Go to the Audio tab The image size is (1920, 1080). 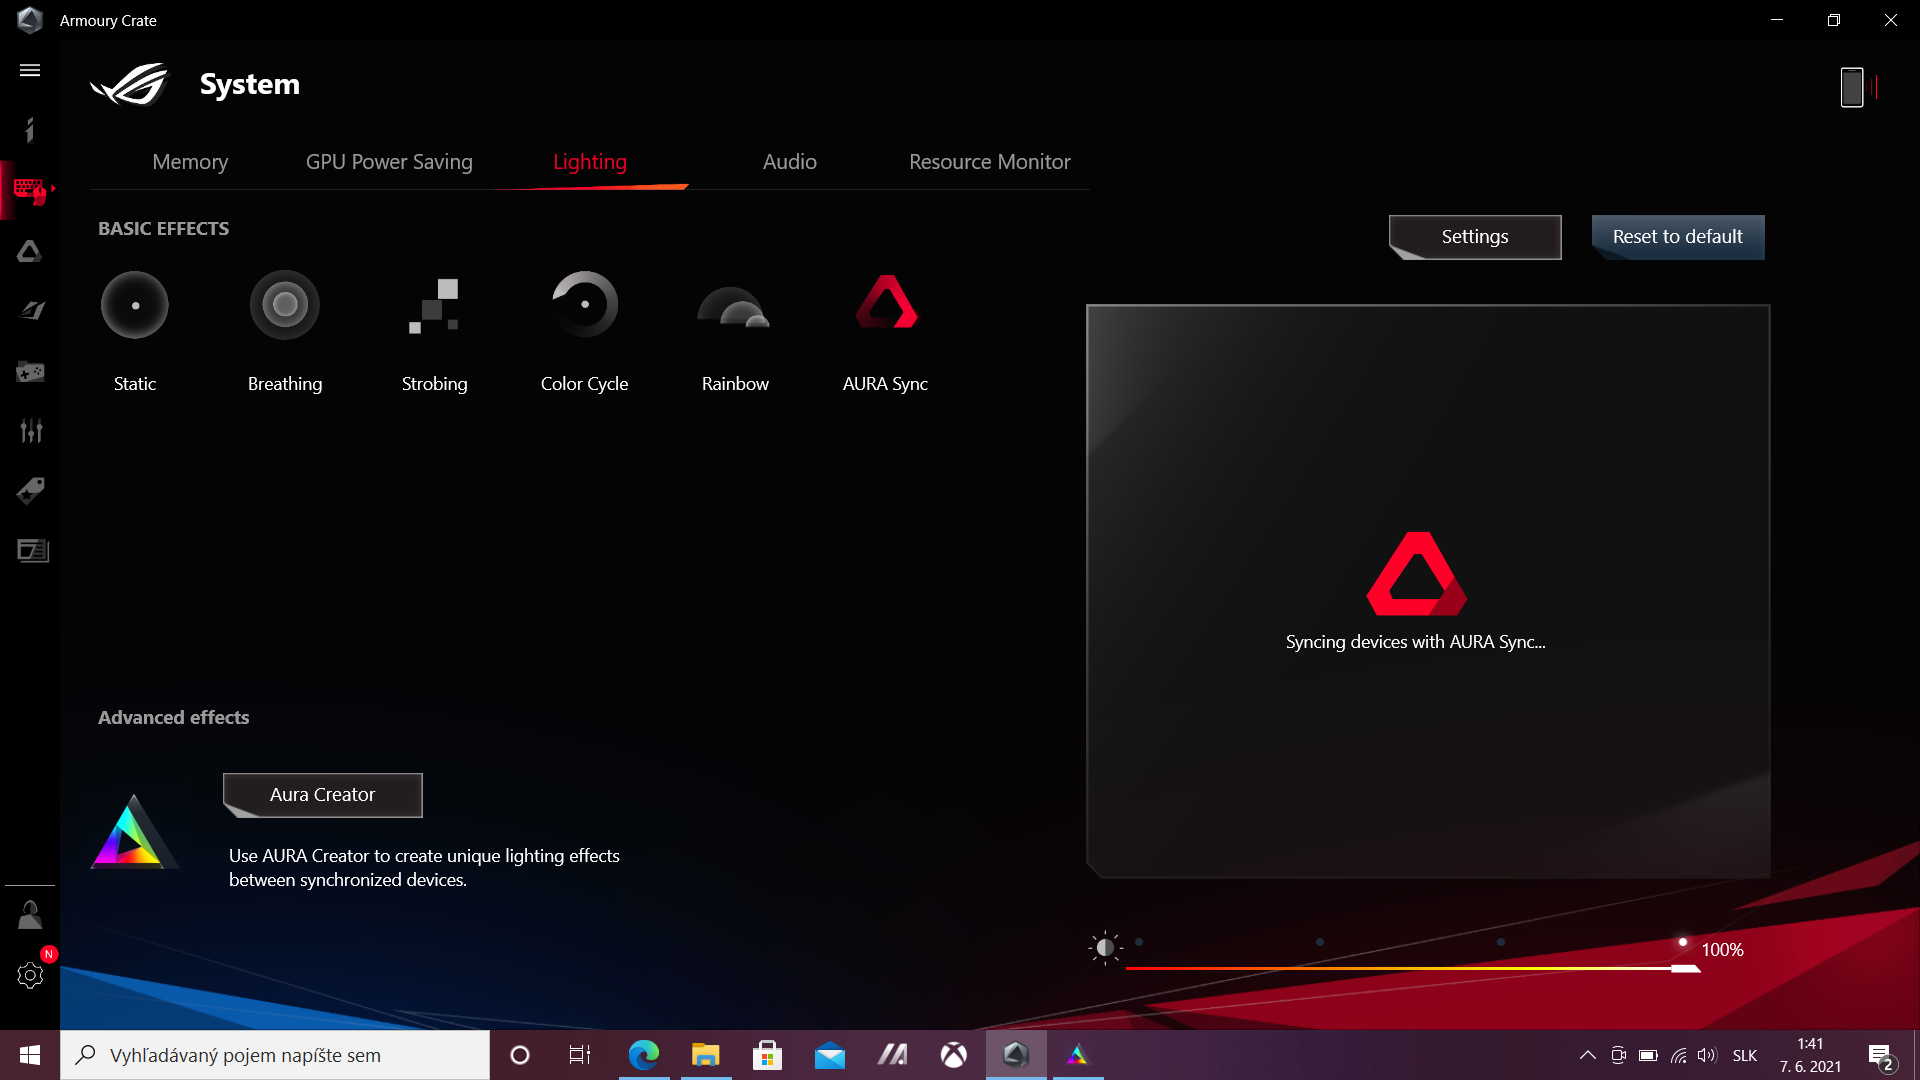point(790,162)
